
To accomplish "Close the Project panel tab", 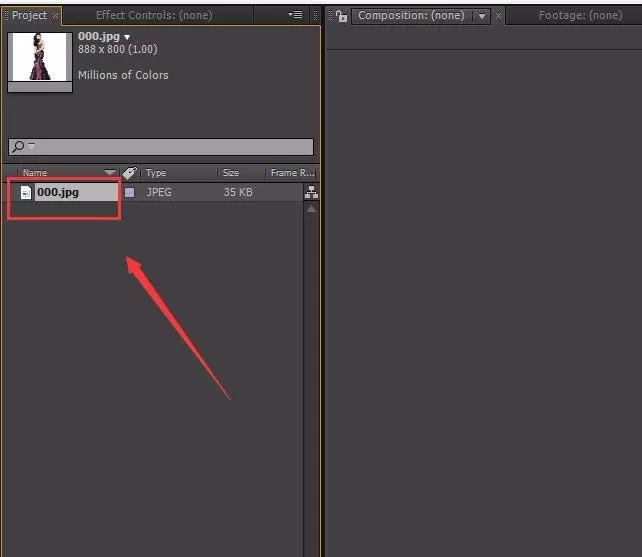I will click(55, 16).
